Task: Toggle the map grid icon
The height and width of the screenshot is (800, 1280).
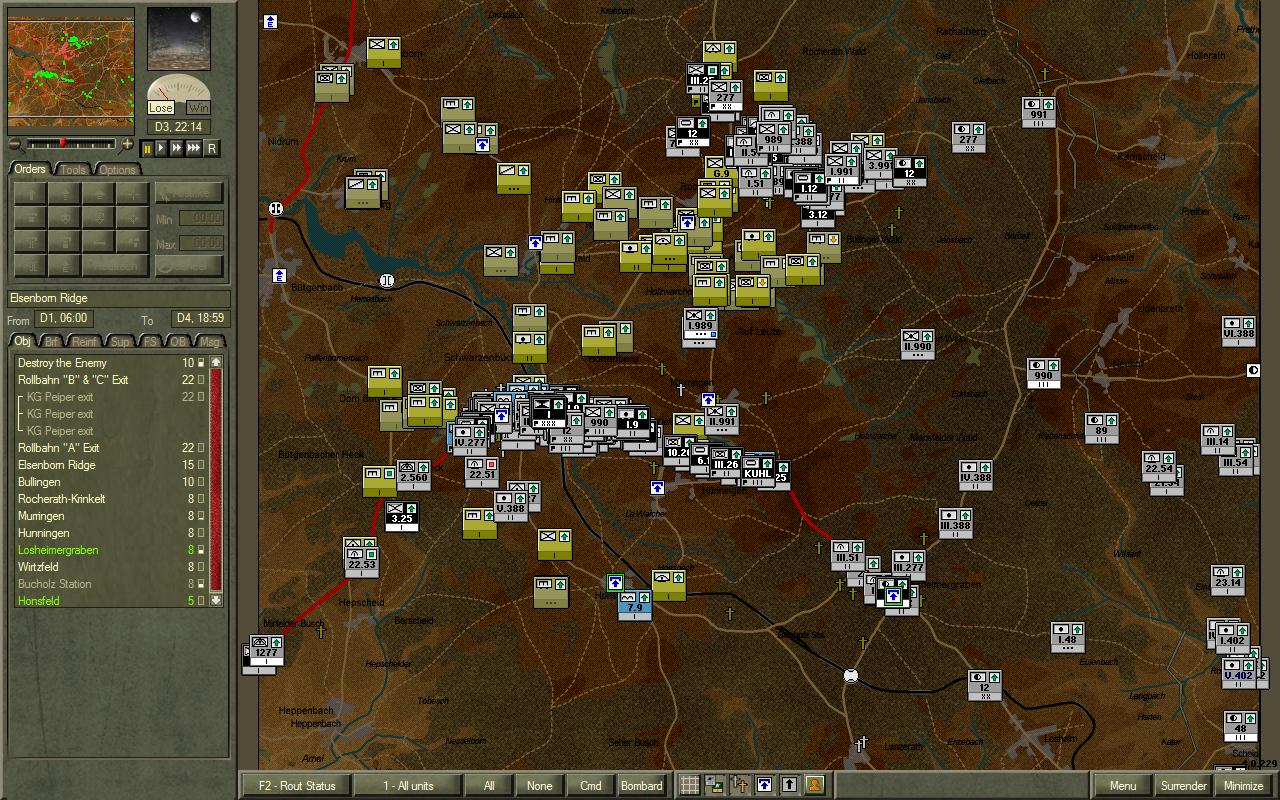Action: click(x=689, y=785)
